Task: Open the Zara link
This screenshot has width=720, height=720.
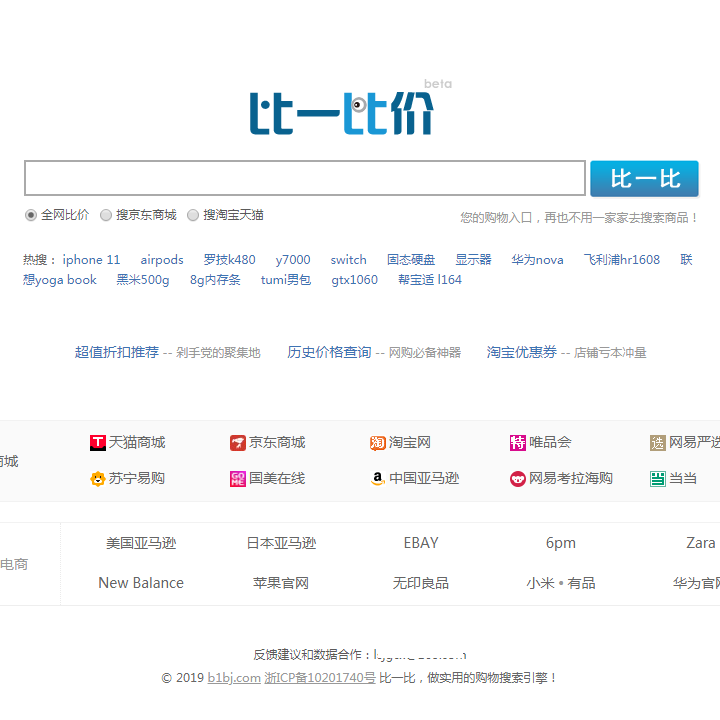Action: pyautogui.click(x=701, y=543)
